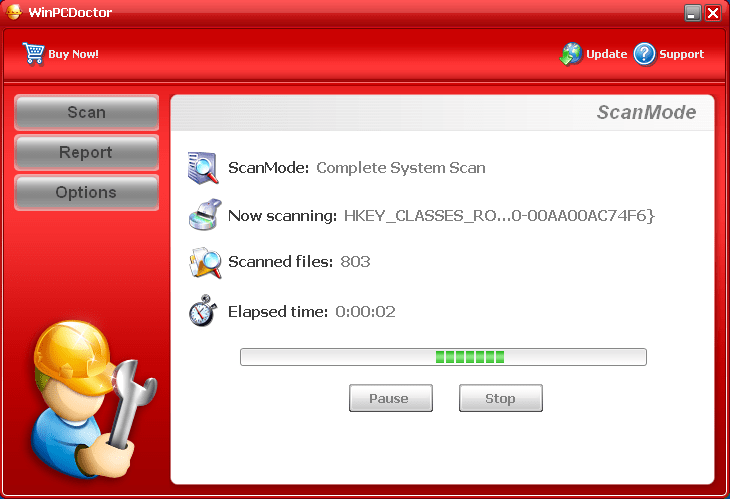Click the HKEY_CLASSES_ROOT scanning path text
Screen dimensions: 730x499
pos(499,215)
